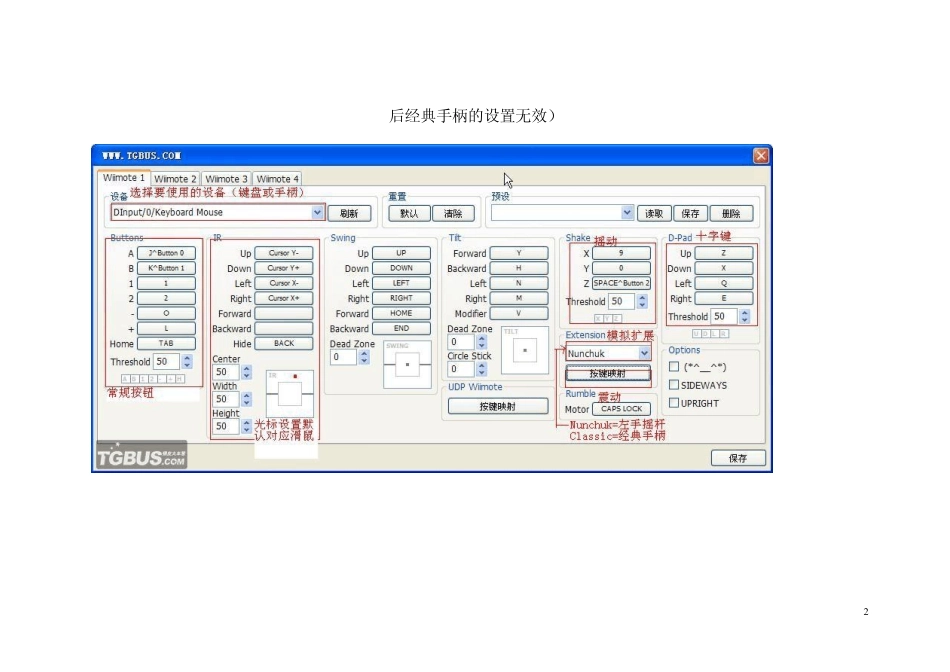The width and height of the screenshot is (950, 672).
Task: Close the WWW.TGBUS.COM window
Action: 761,156
